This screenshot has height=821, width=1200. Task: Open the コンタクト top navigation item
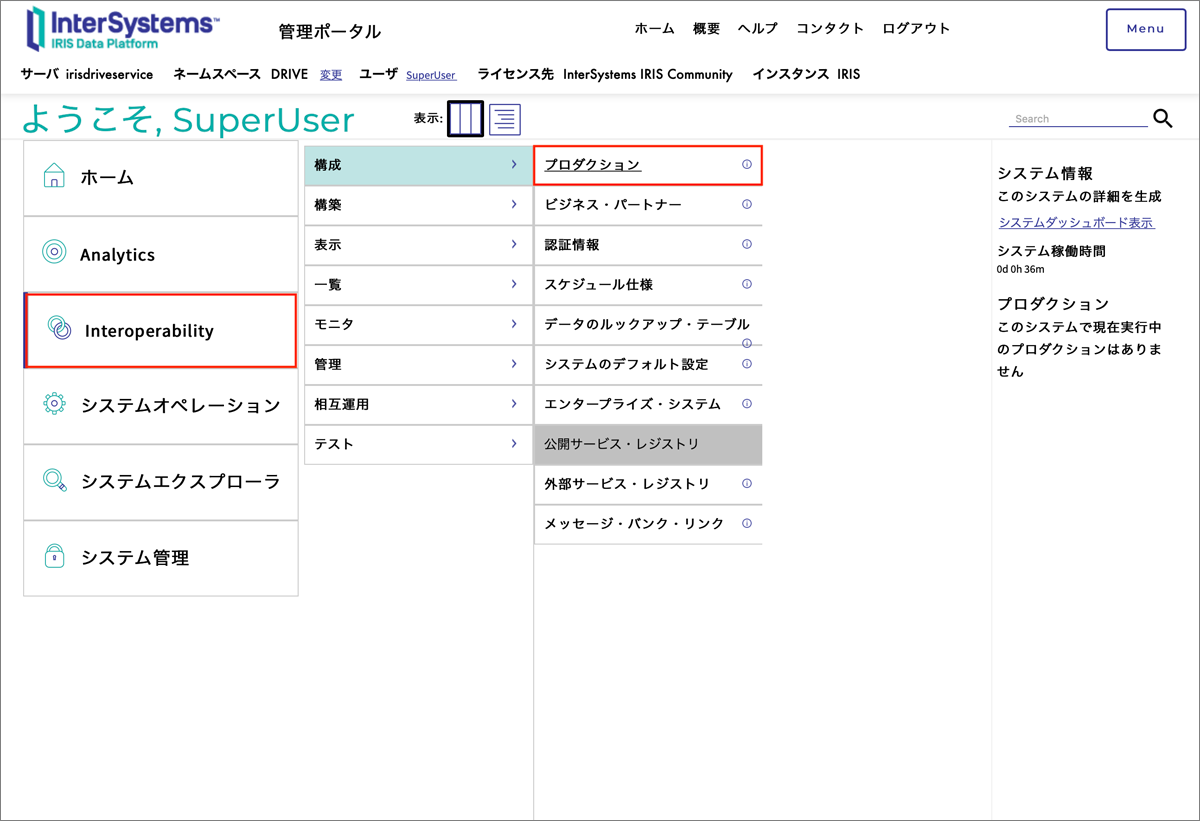pos(829,29)
